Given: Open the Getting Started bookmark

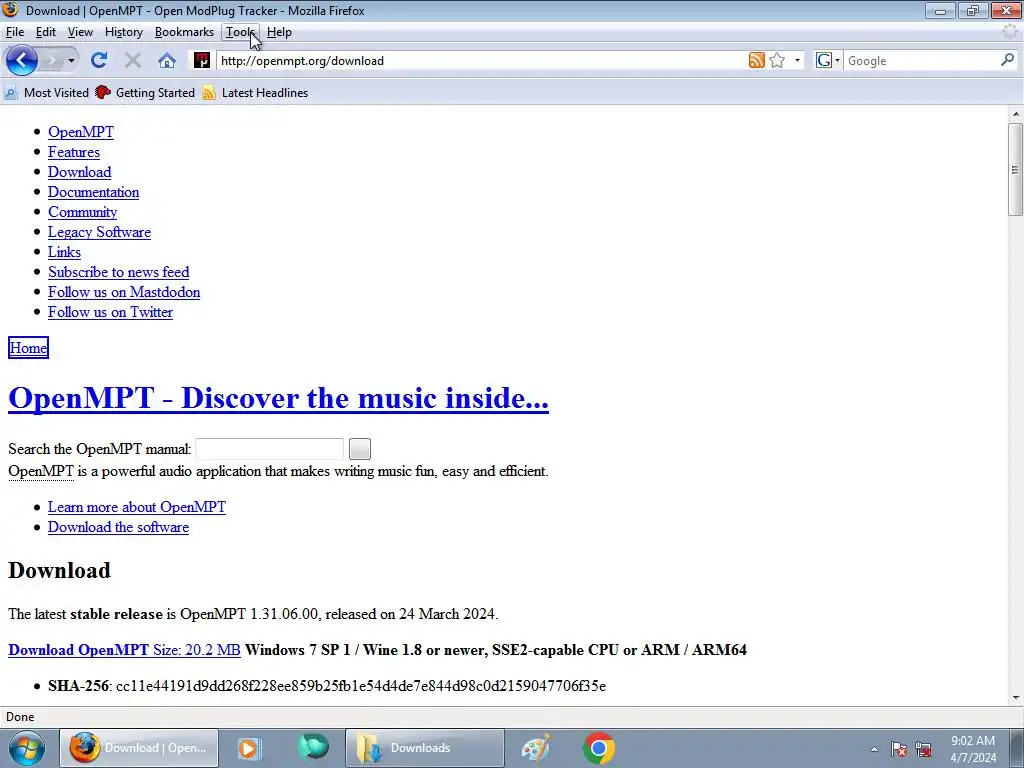Looking at the screenshot, I should coord(145,93).
